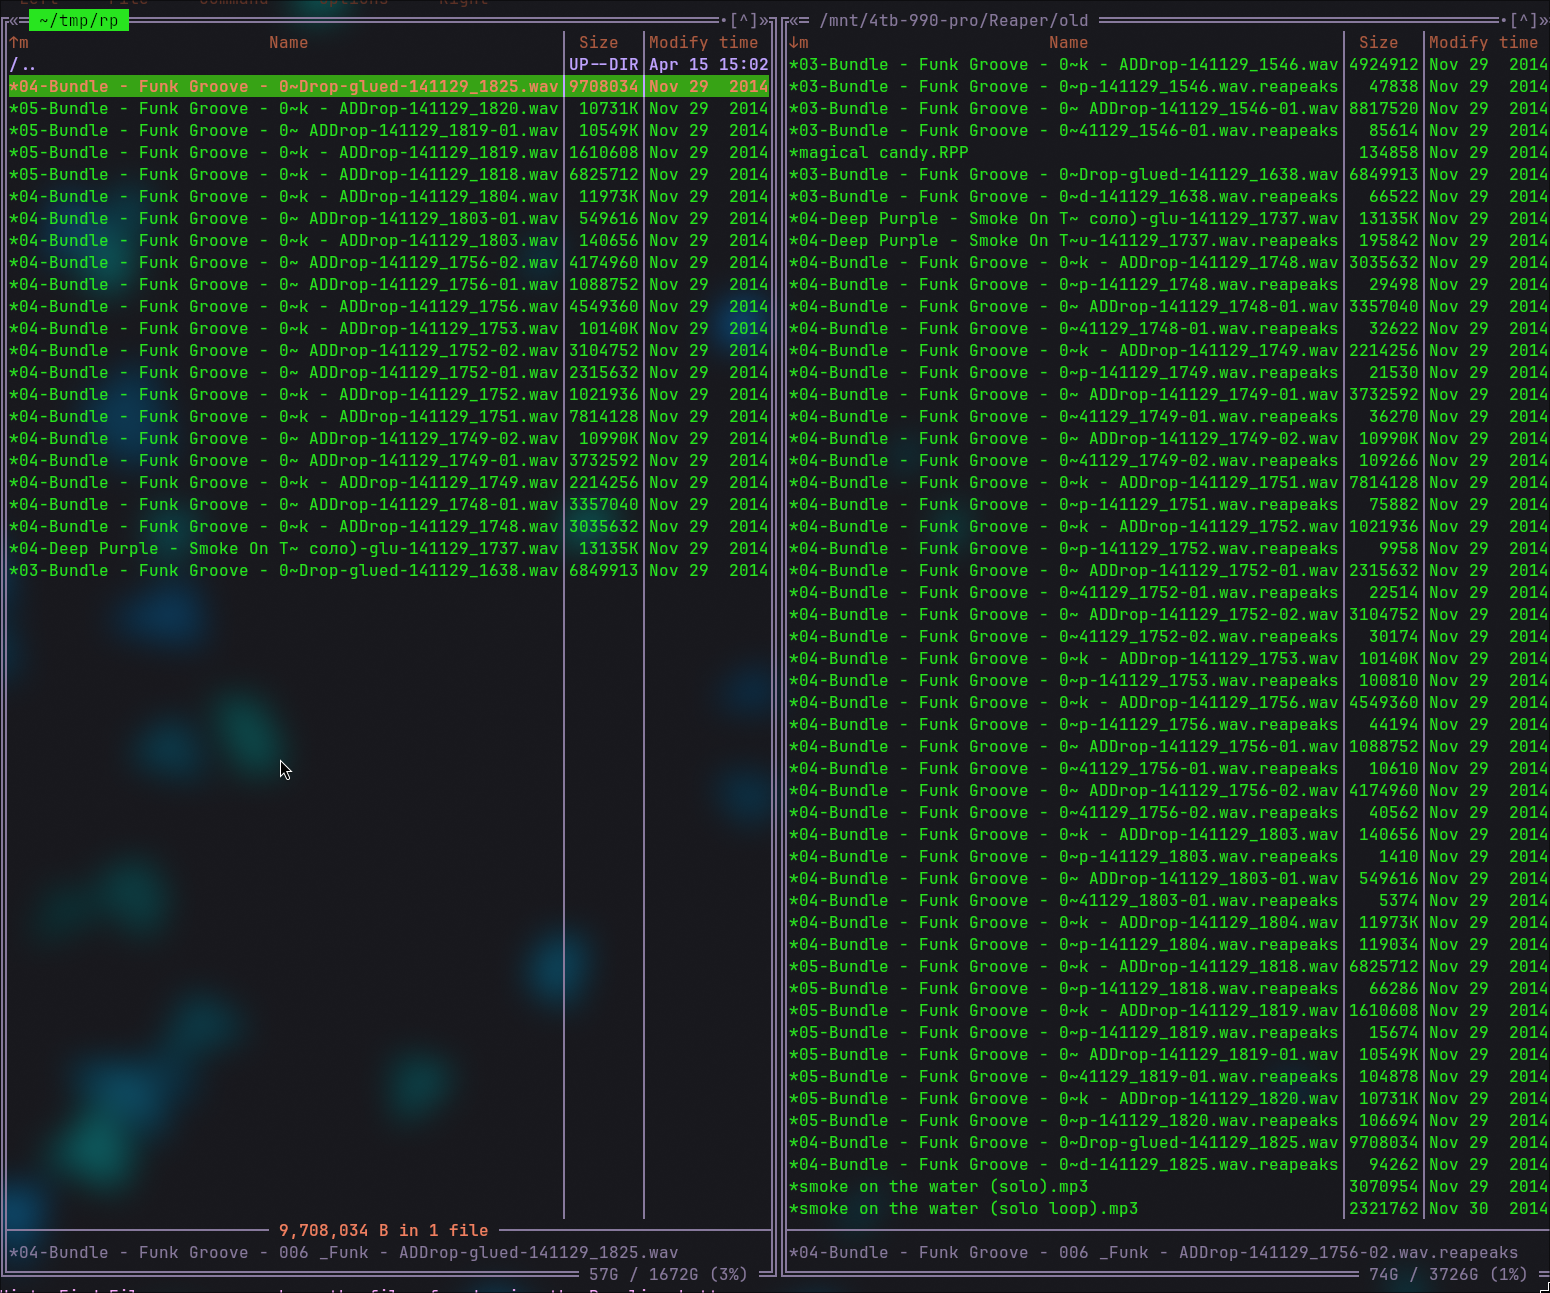Sort left panel by Name column header

[288, 42]
